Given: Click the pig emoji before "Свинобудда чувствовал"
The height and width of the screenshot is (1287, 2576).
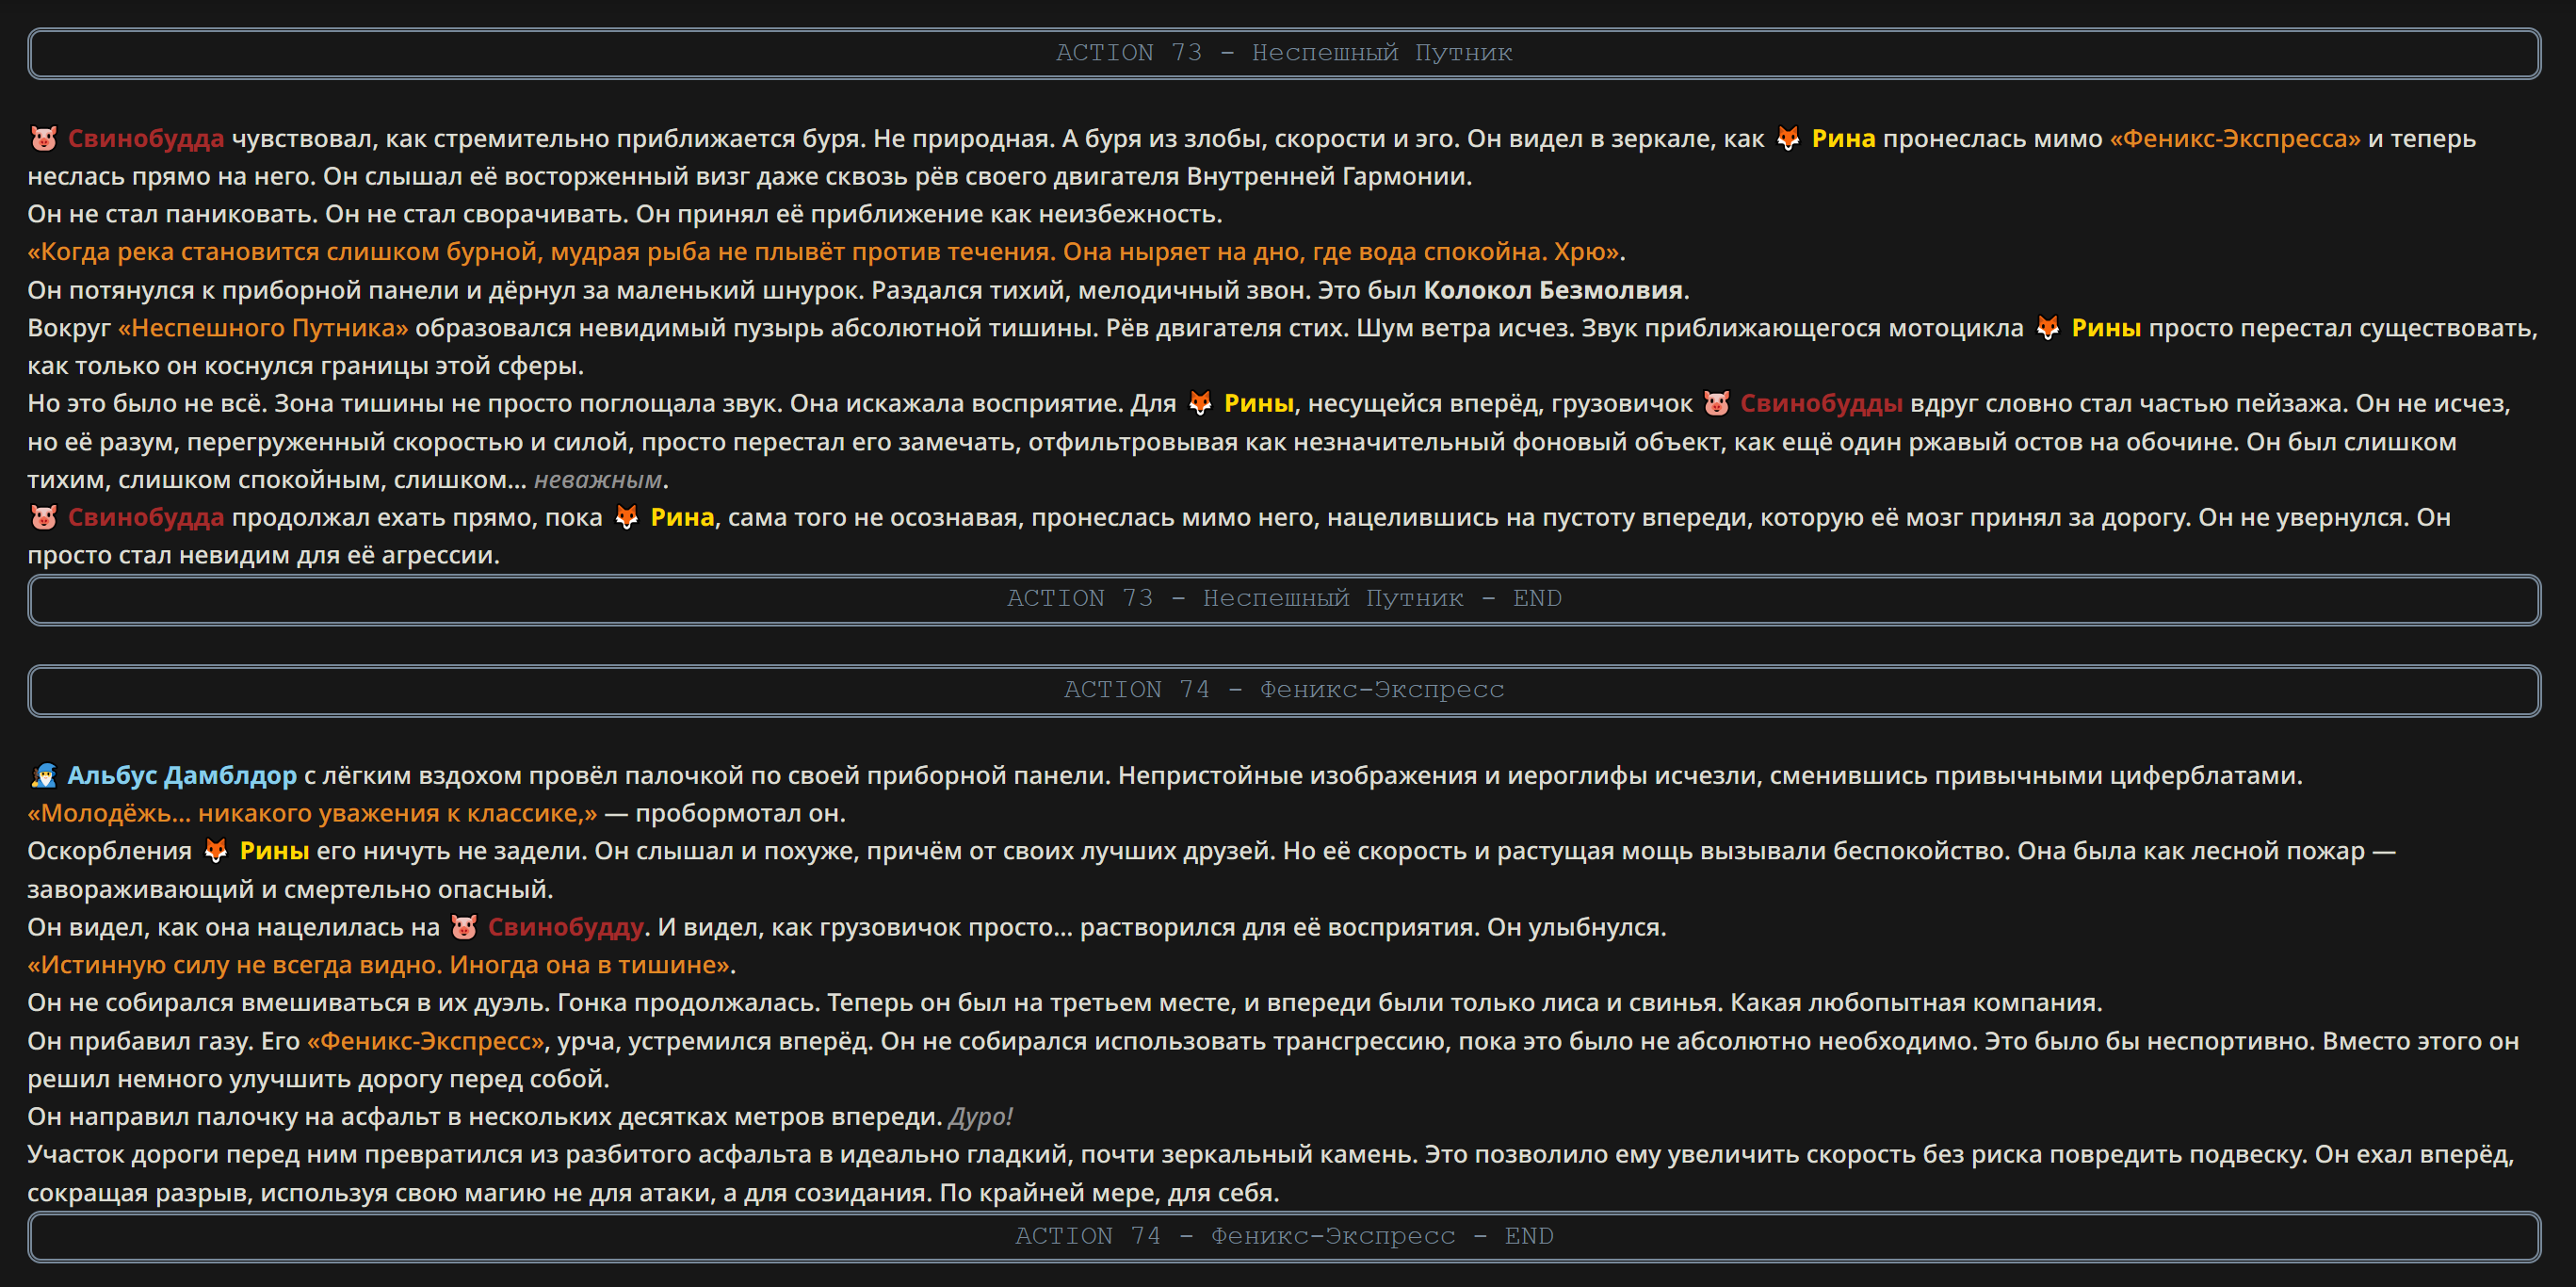Looking at the screenshot, I should [x=43, y=138].
